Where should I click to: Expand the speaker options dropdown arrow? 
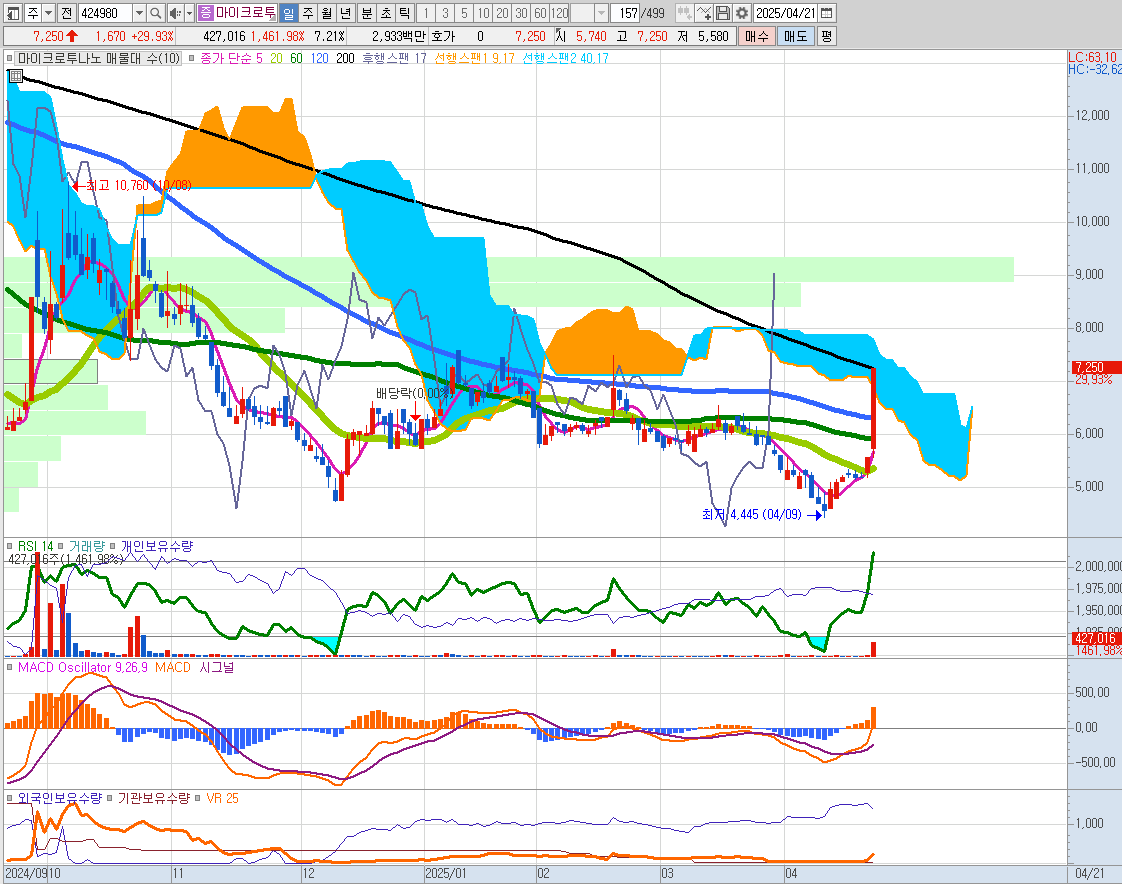pos(190,13)
